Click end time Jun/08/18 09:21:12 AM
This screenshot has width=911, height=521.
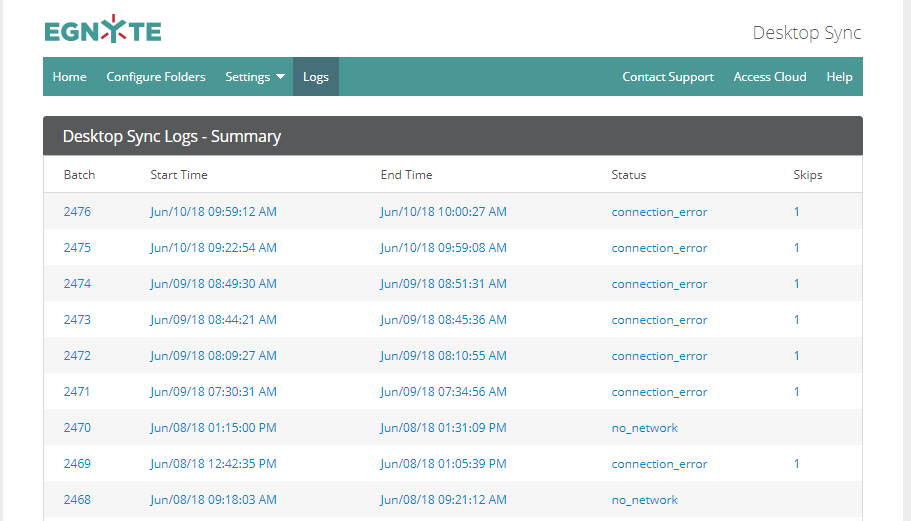443,500
